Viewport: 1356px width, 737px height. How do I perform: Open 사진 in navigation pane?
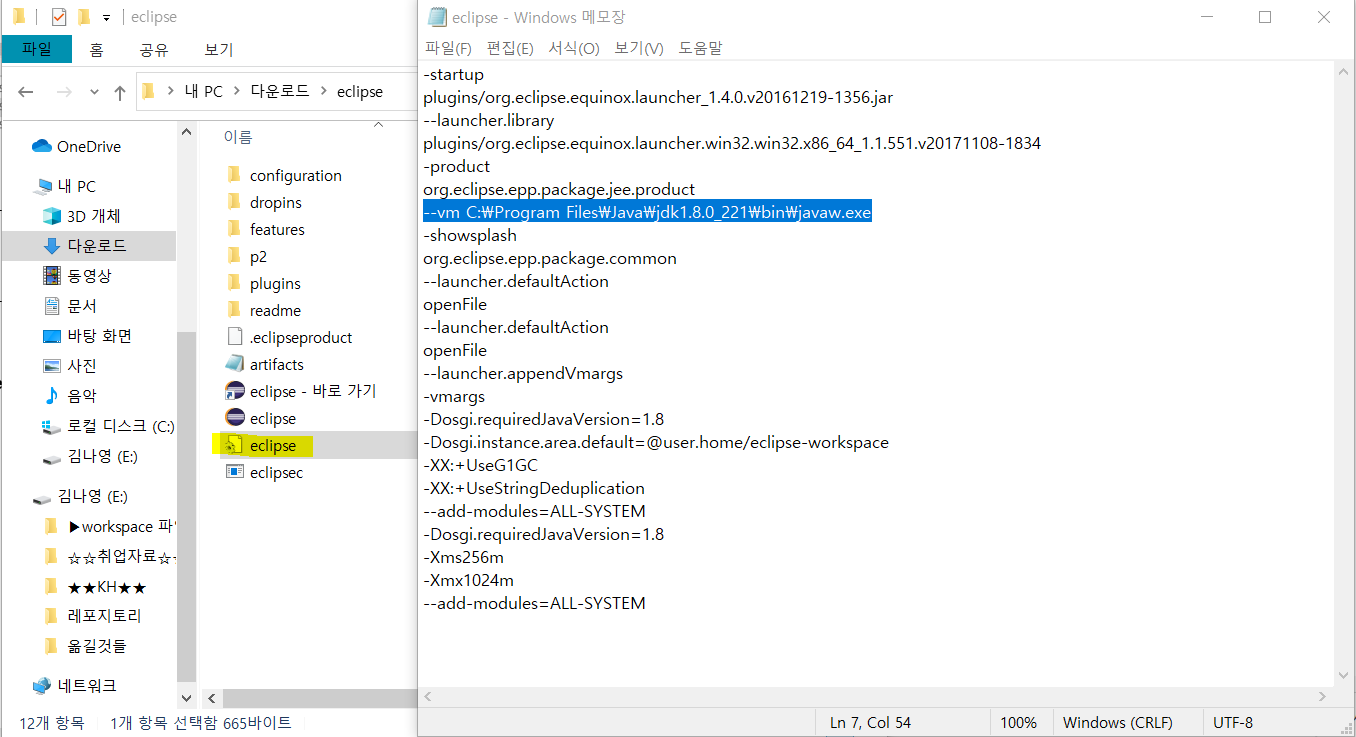pyautogui.click(x=82, y=366)
